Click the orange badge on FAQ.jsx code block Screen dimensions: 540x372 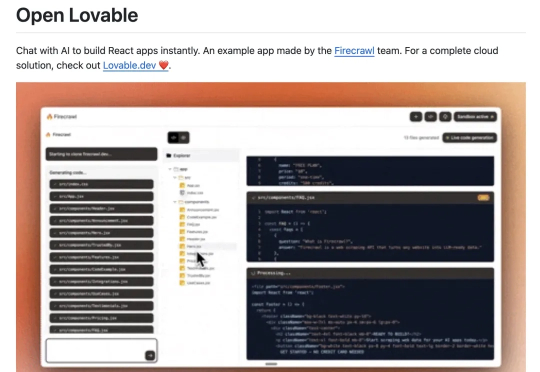(483, 198)
